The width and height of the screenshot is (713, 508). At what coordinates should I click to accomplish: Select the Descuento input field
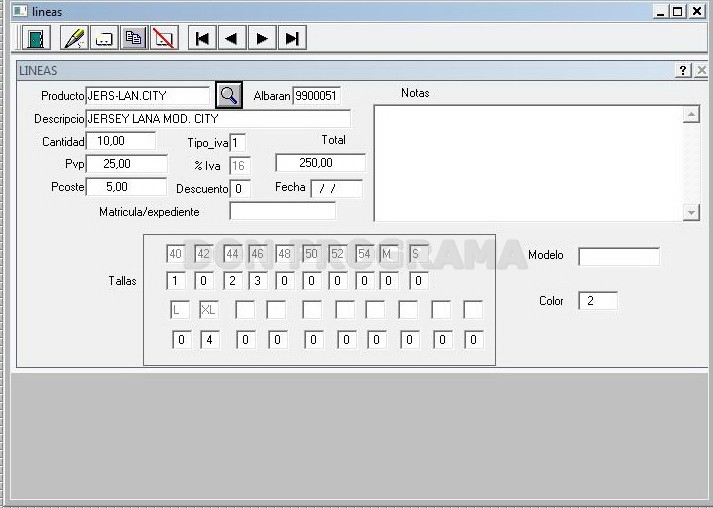click(240, 189)
